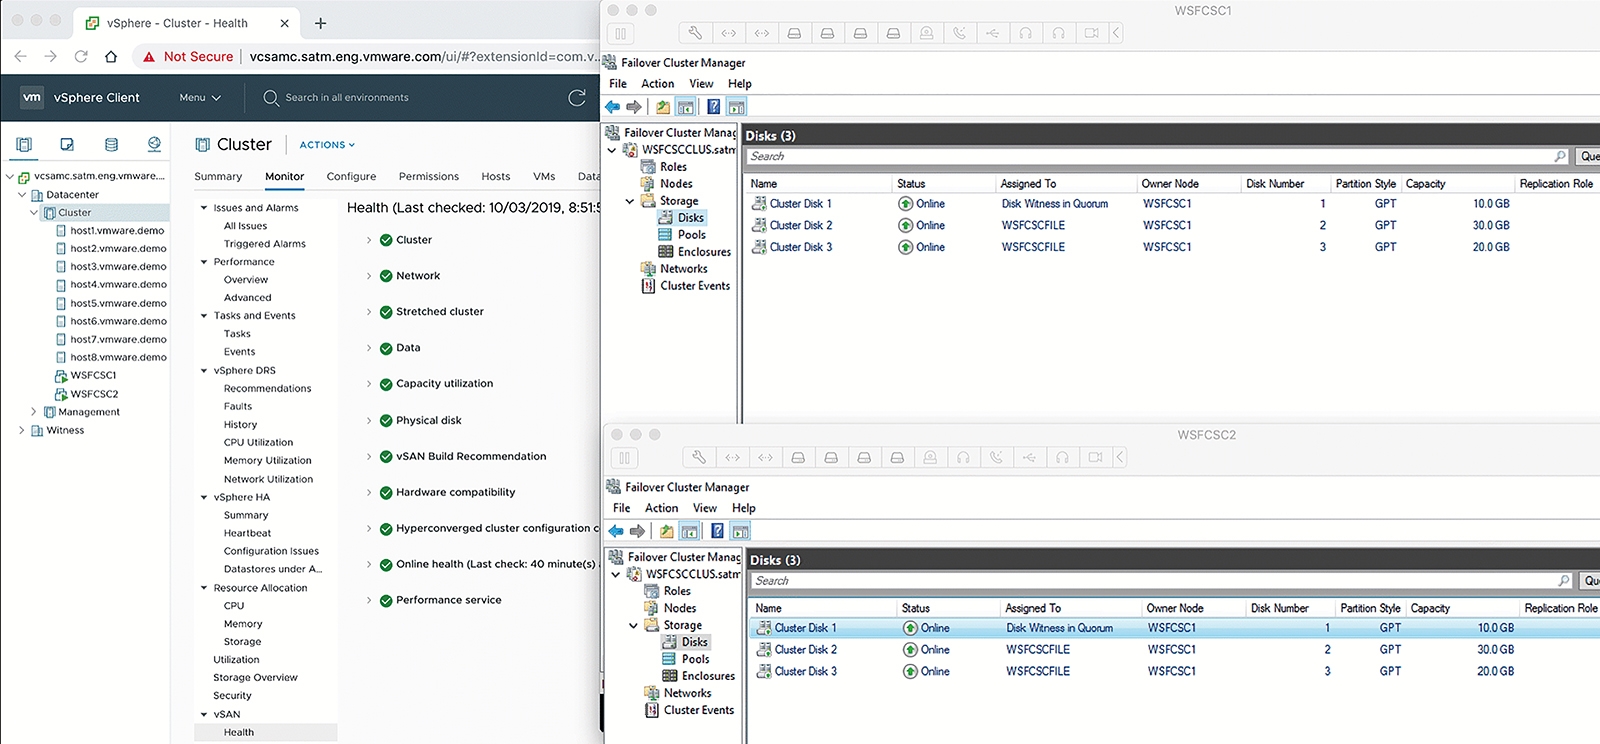Switch to the VMs tab
Screen dimensions: 1600x744
click(x=544, y=176)
